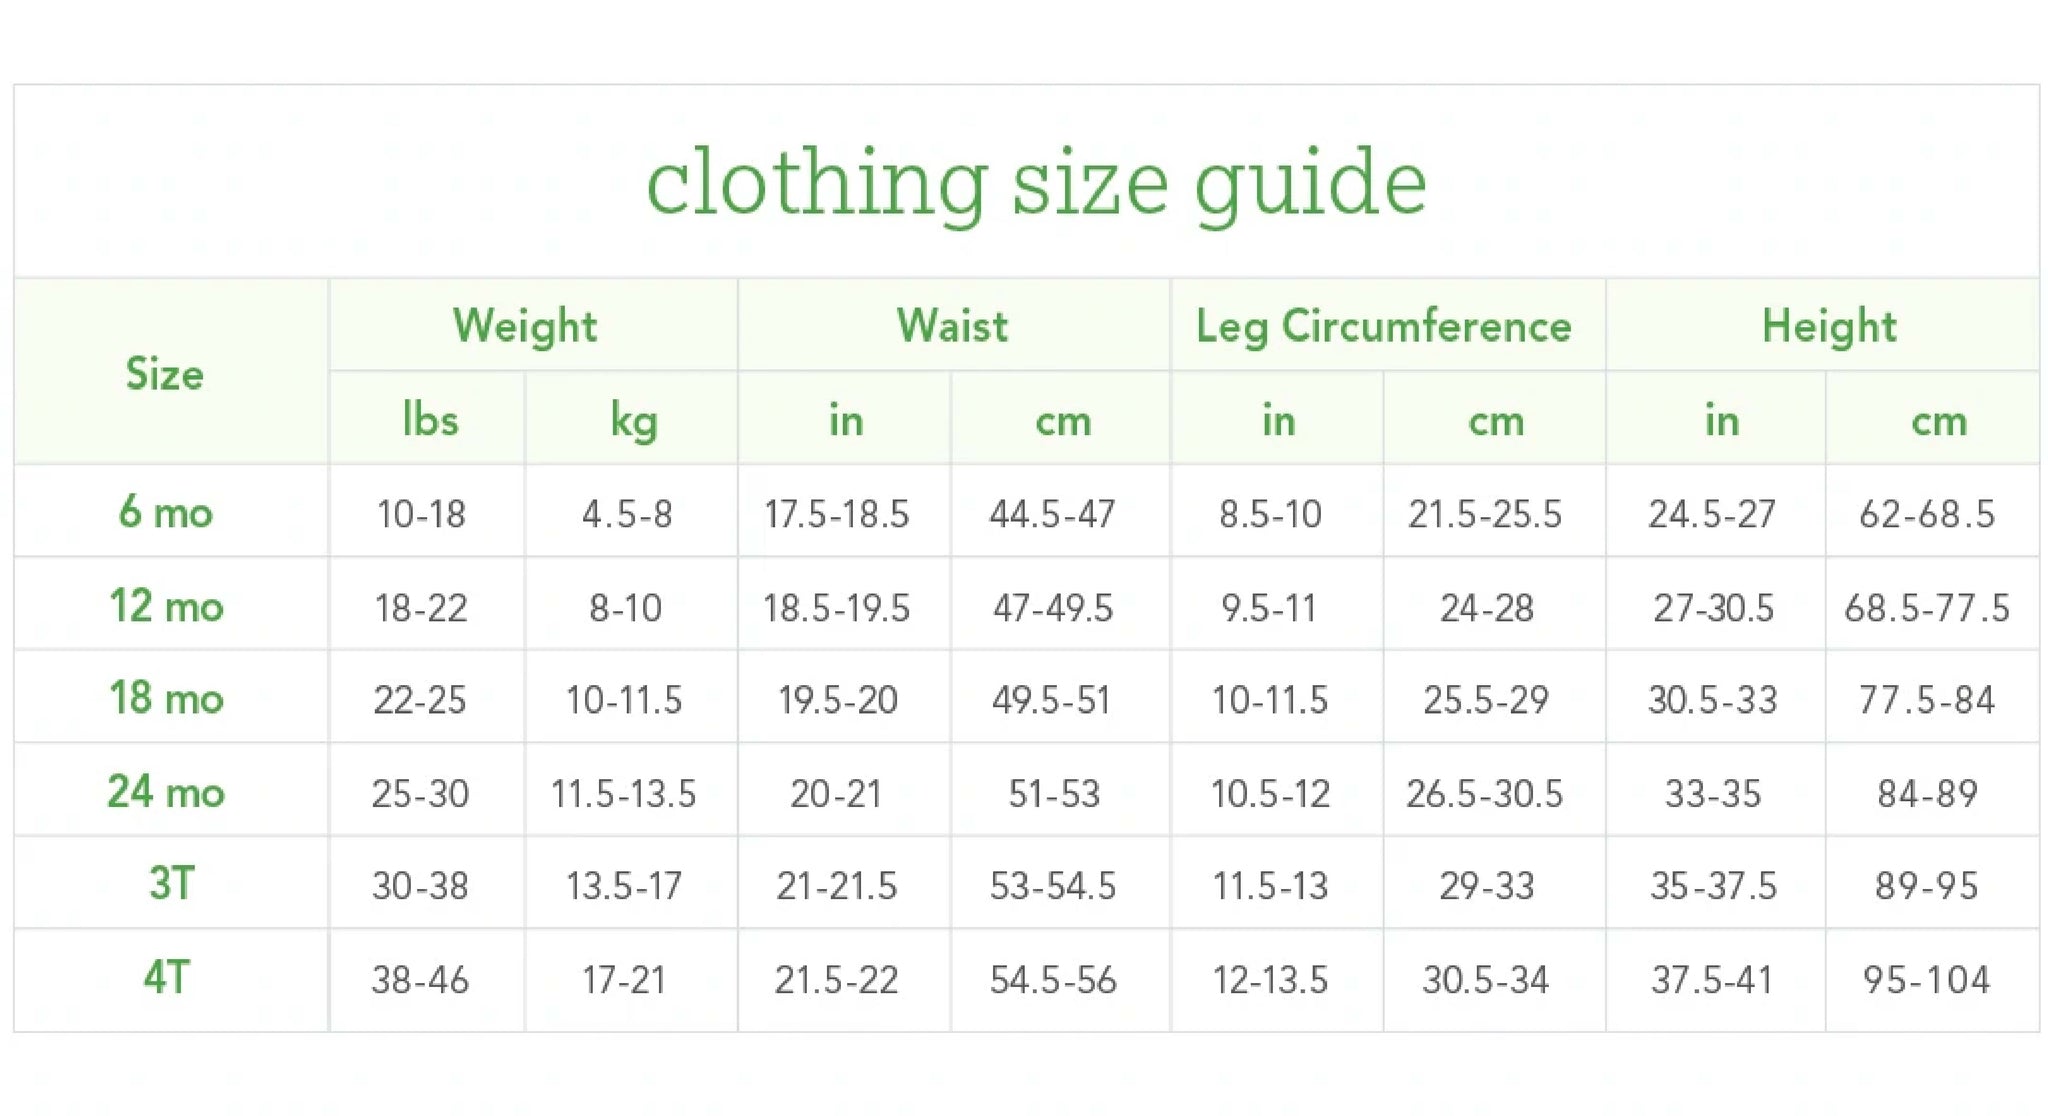Click the 95-104 height cm cell
Image resolution: width=2048 pixels, height=1116 pixels.
(x=1926, y=980)
